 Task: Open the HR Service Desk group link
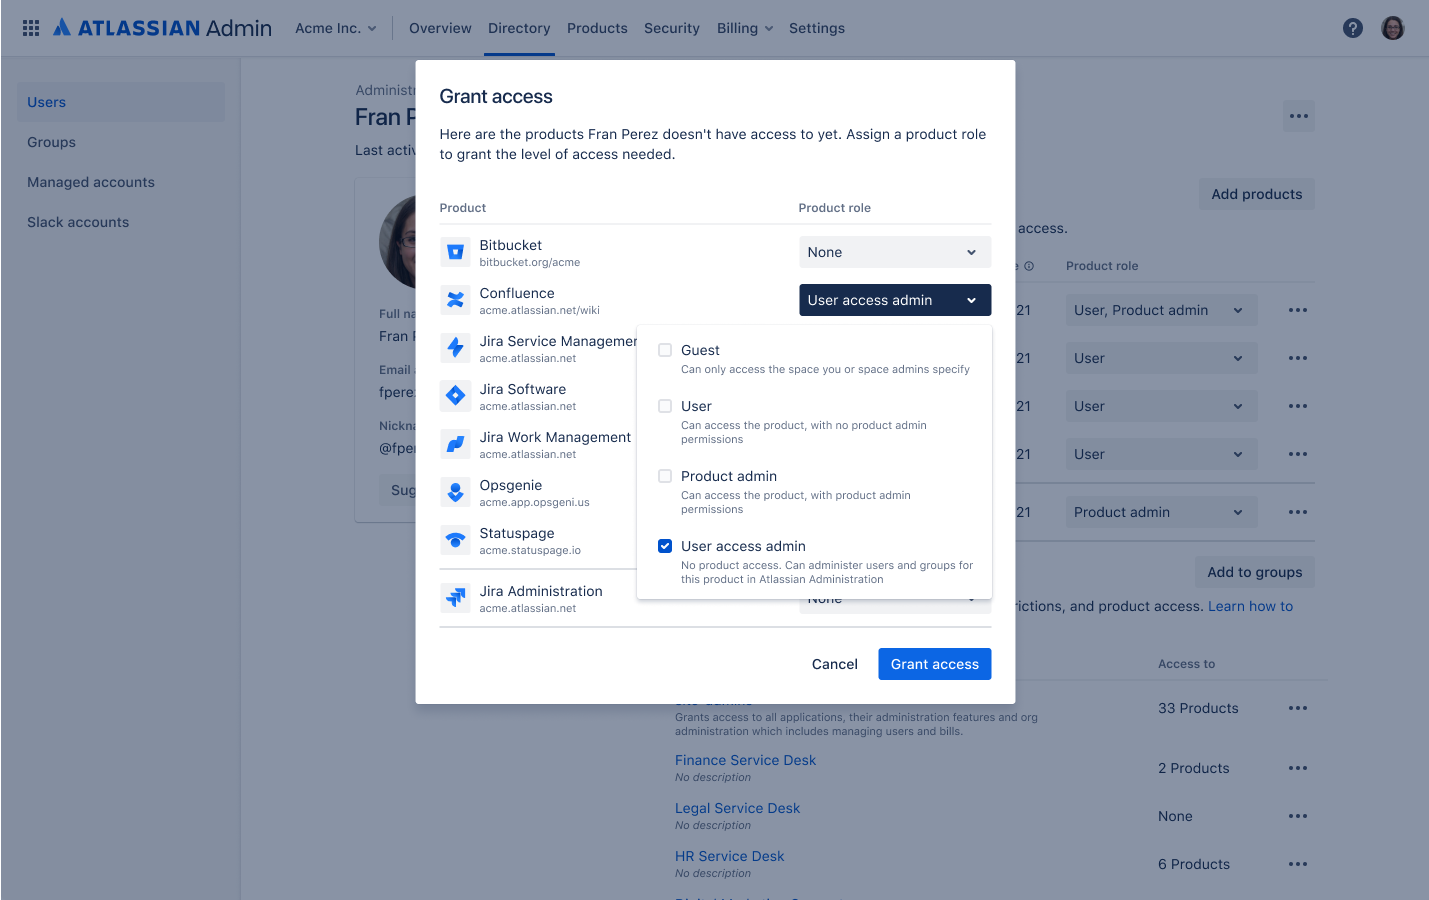[729, 856]
